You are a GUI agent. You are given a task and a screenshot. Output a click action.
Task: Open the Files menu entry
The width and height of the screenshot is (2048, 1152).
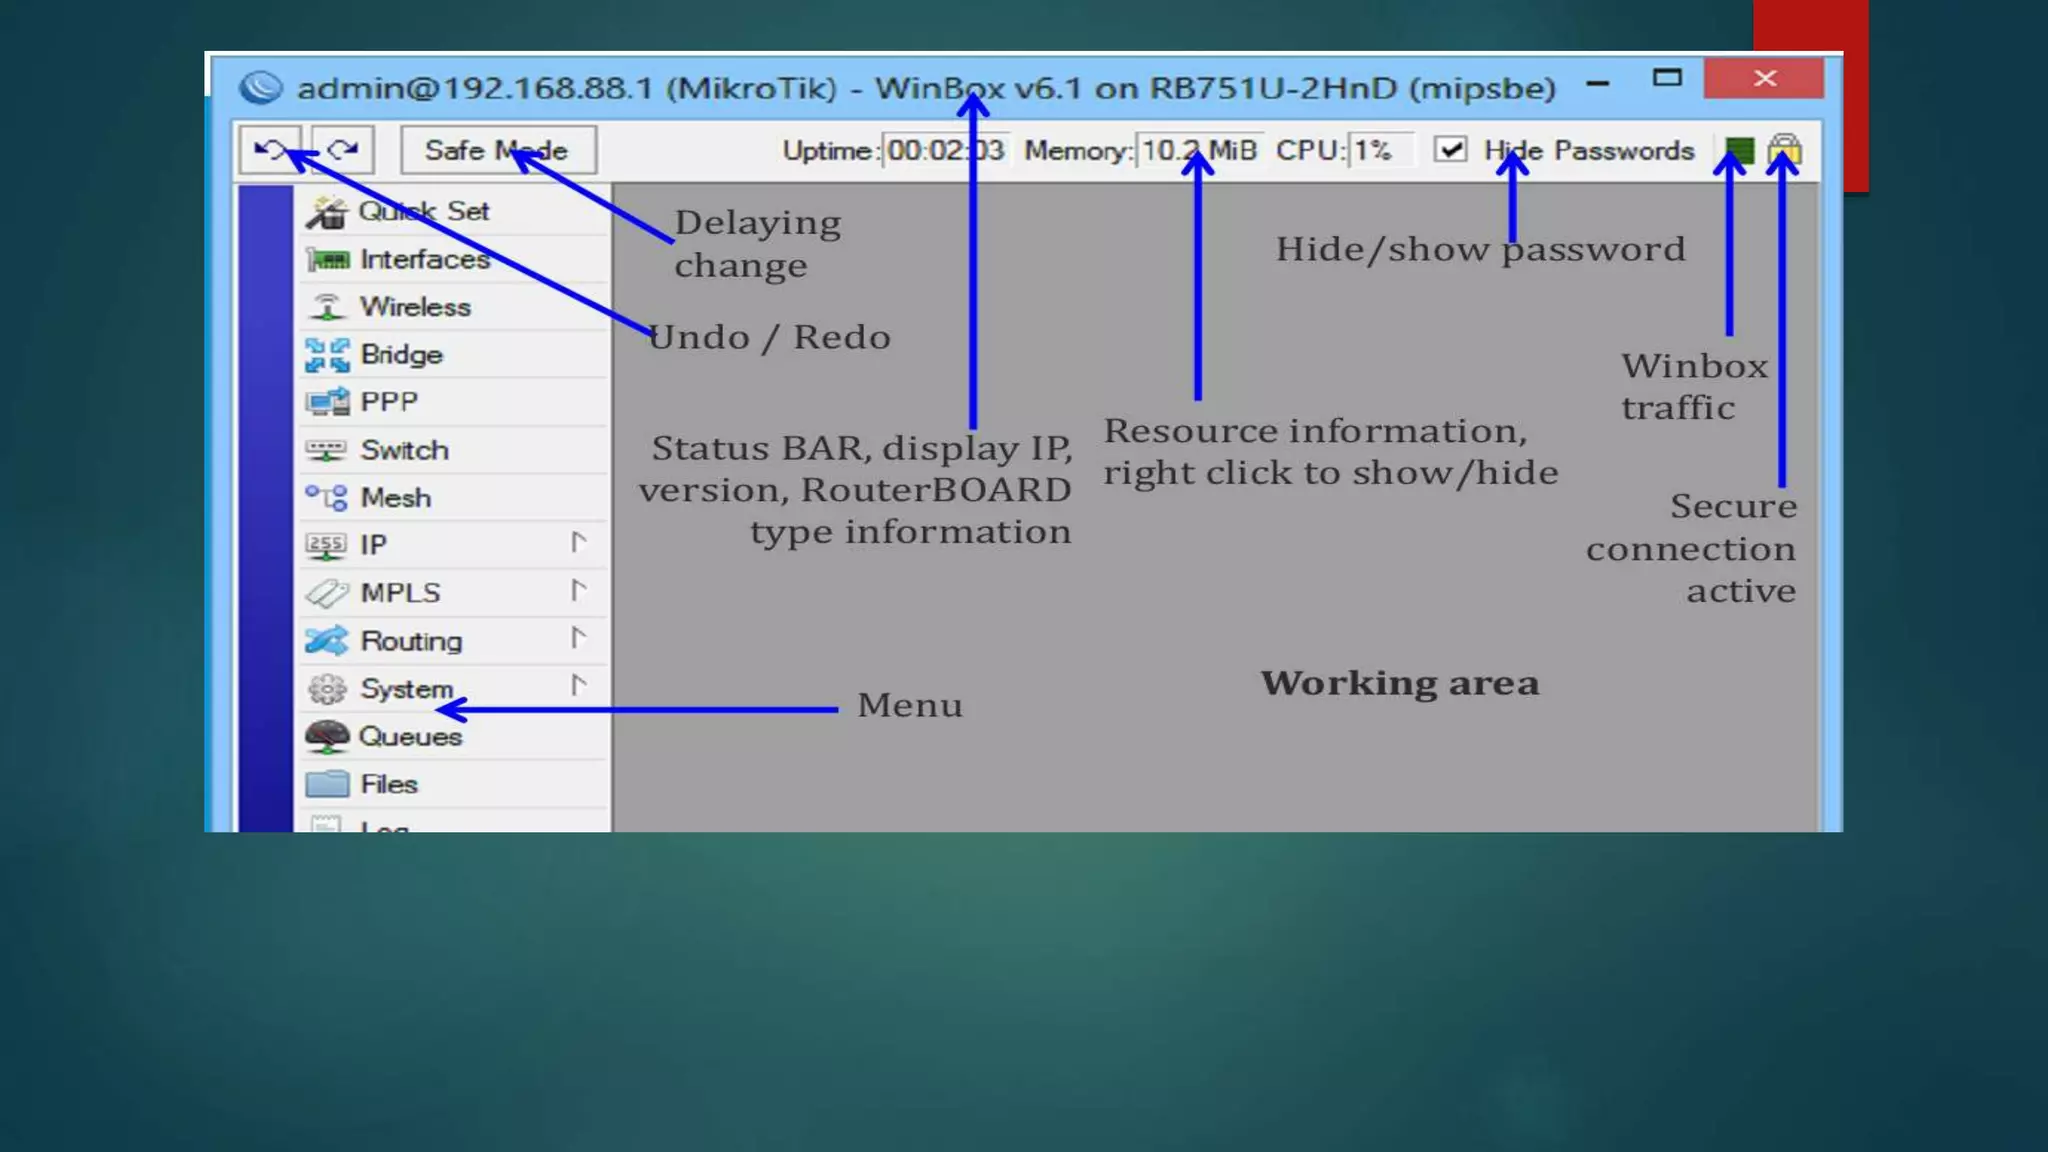[x=389, y=784]
